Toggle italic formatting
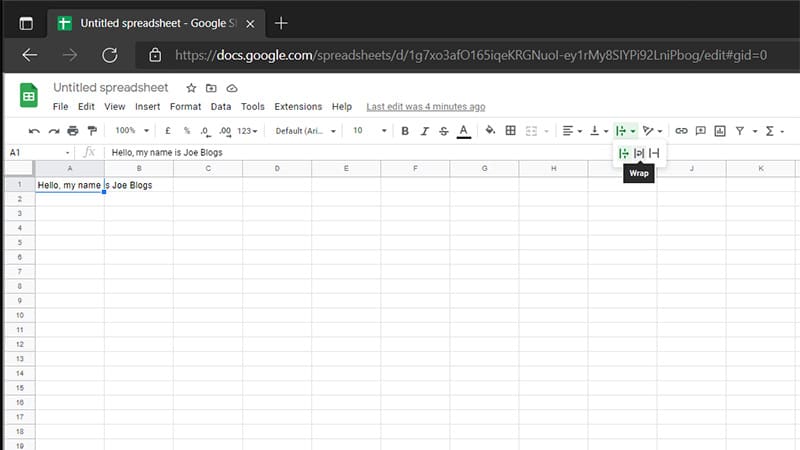Image resolution: width=800 pixels, height=450 pixels. (424, 131)
